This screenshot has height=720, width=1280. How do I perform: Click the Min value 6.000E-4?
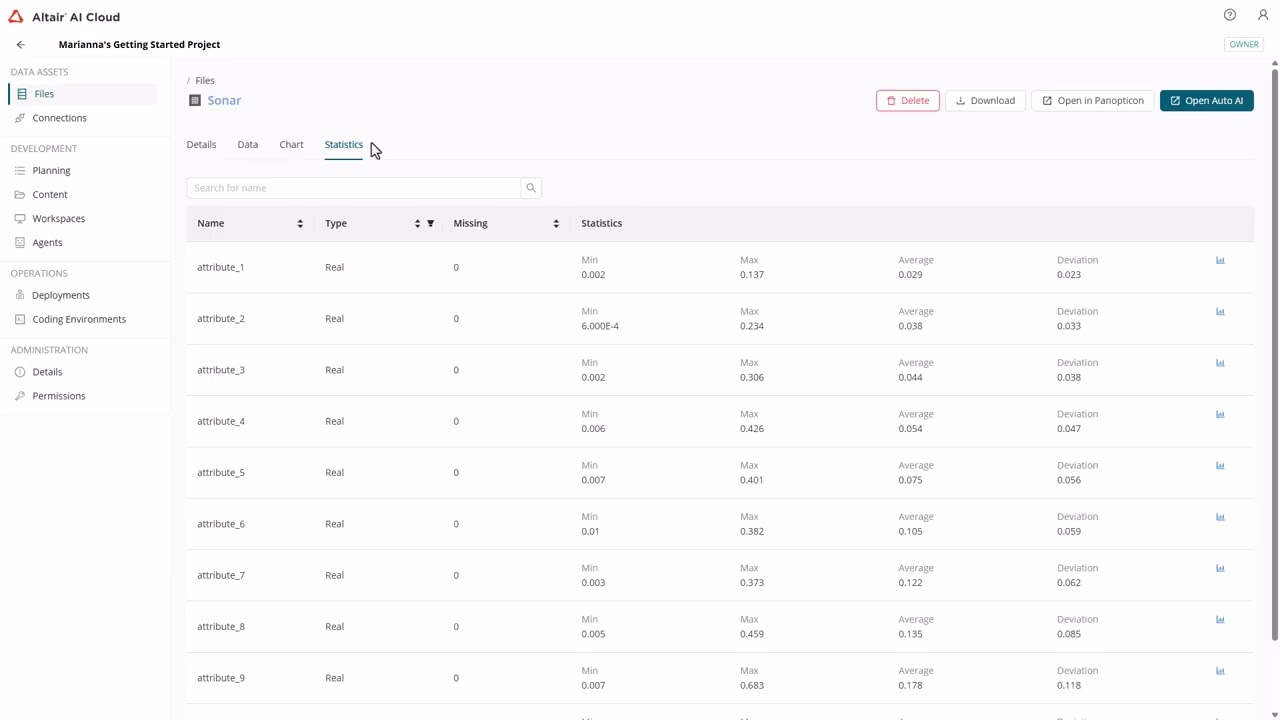600,326
